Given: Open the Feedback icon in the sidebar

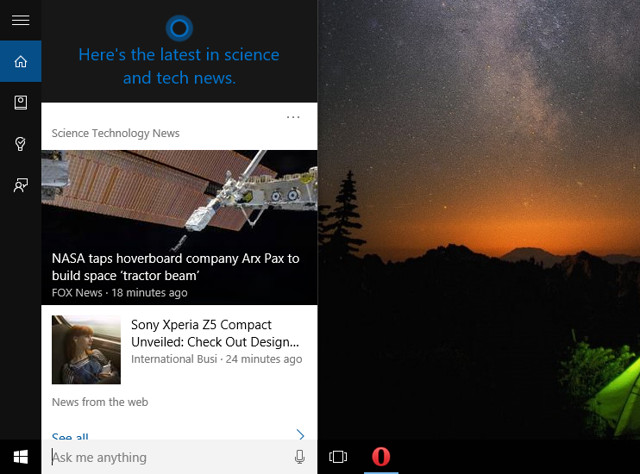Looking at the screenshot, I should pyautogui.click(x=20, y=185).
